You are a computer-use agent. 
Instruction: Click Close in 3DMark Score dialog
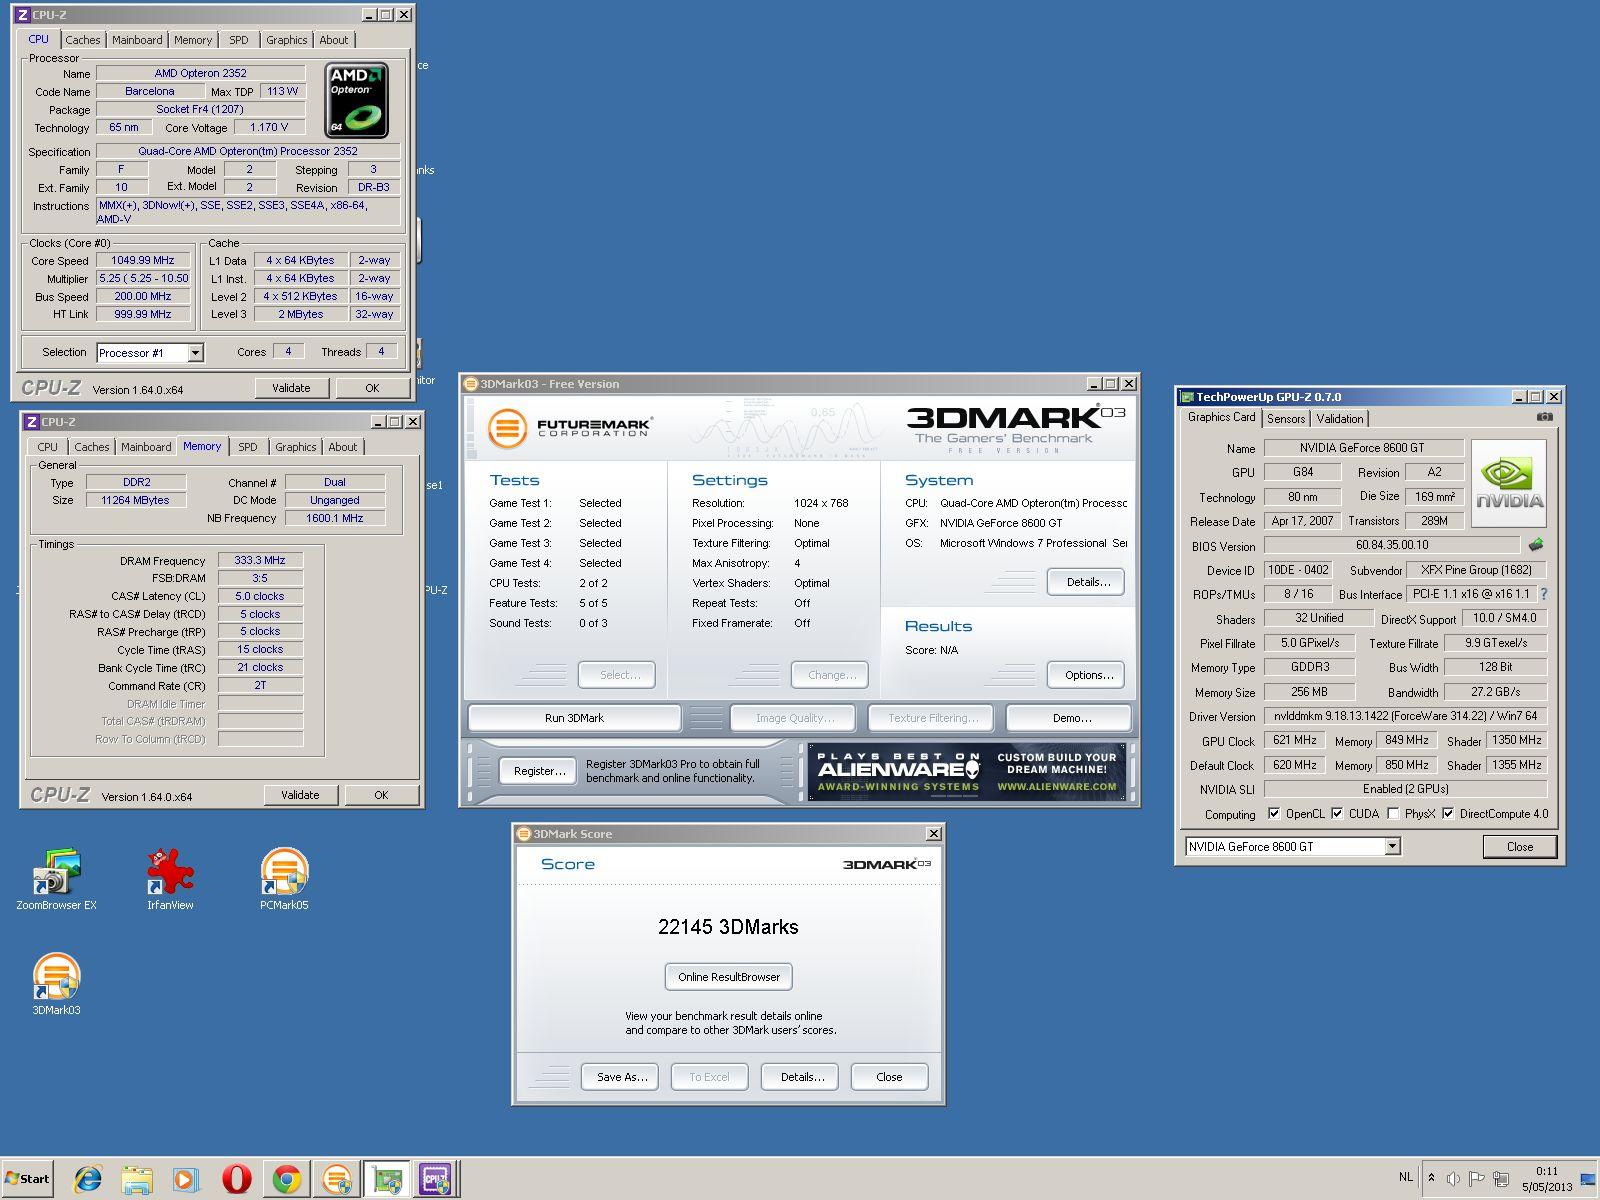point(889,1077)
